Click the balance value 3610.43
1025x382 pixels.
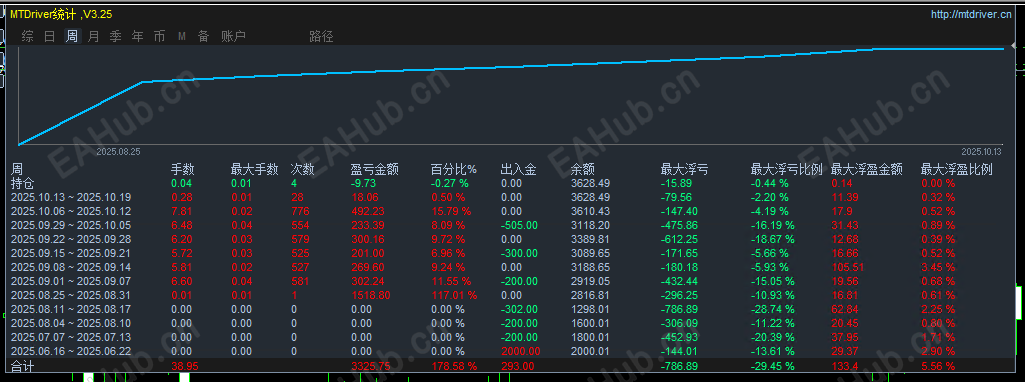[590, 211]
